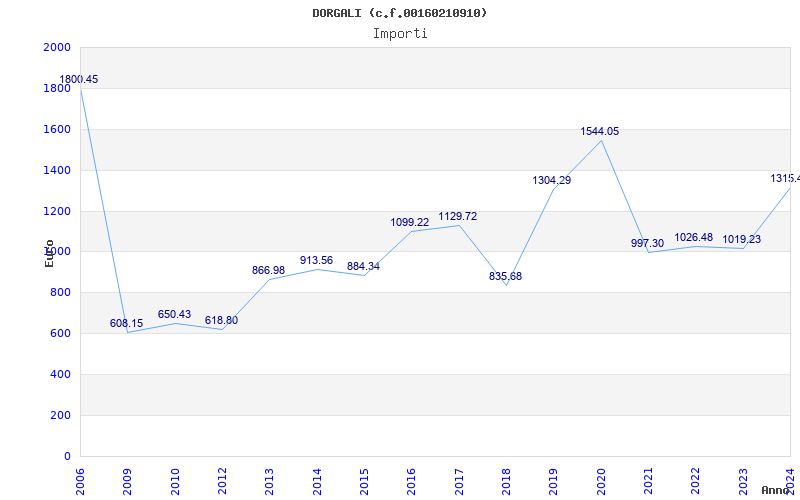Select the 2010 x-axis year label
Viewport: 800px width, 500px height.
[x=175, y=481]
